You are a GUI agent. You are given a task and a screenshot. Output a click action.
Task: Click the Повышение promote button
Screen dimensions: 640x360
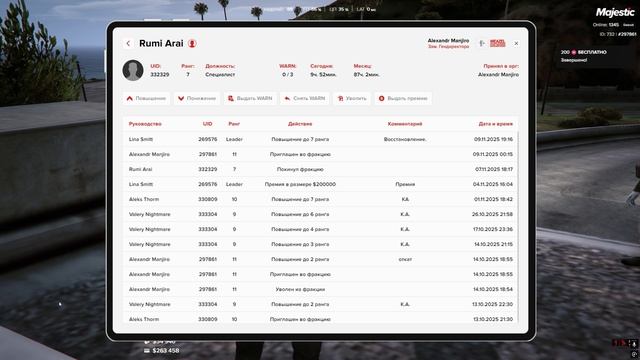point(146,98)
